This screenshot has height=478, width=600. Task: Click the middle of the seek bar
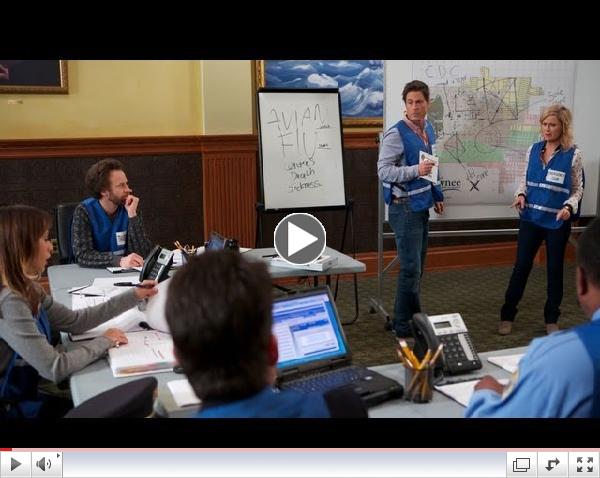point(285,464)
